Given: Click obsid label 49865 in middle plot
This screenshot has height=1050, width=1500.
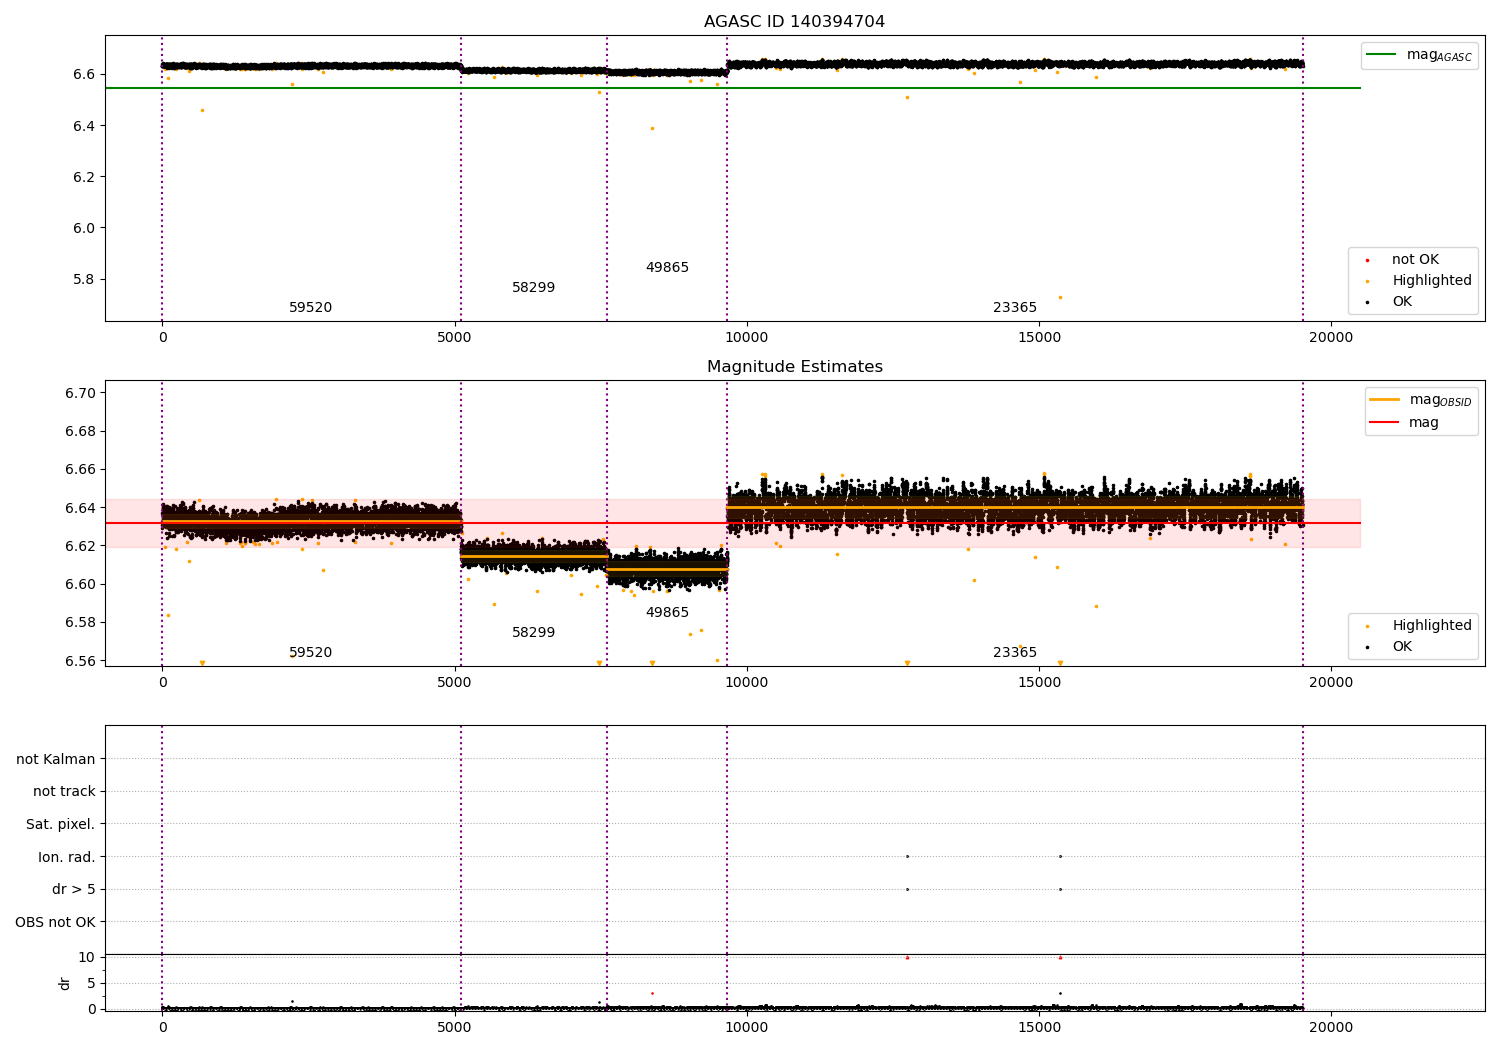Looking at the screenshot, I should [x=667, y=613].
